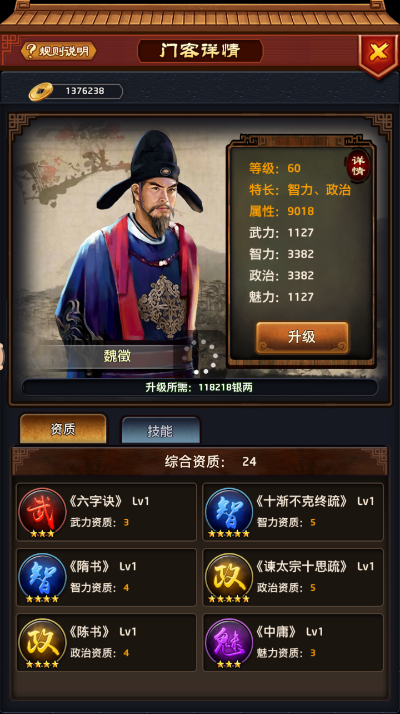Close the 门客详情 panel with X
Viewport: 400px width, 714px height.
tap(378, 52)
